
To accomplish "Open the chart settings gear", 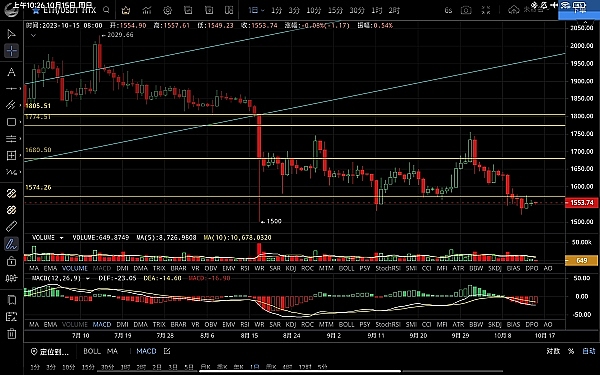I will [167, 11].
